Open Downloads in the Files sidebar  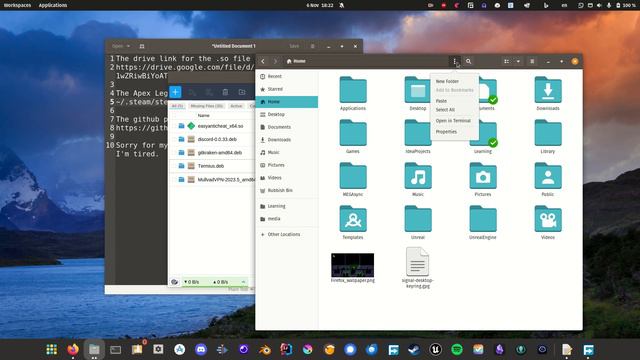287,140
